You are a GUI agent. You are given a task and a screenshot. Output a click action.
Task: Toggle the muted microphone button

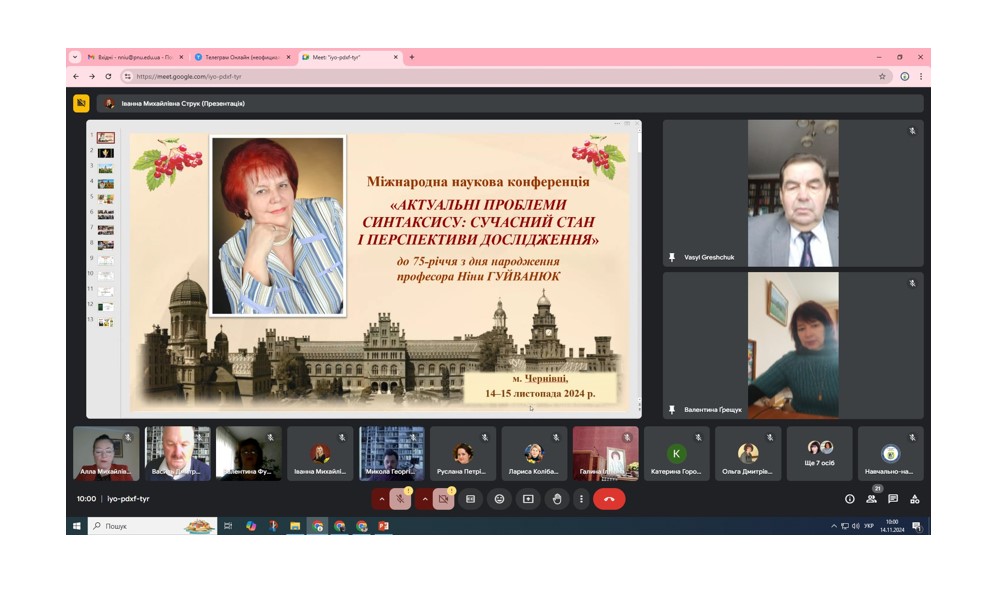coord(400,499)
